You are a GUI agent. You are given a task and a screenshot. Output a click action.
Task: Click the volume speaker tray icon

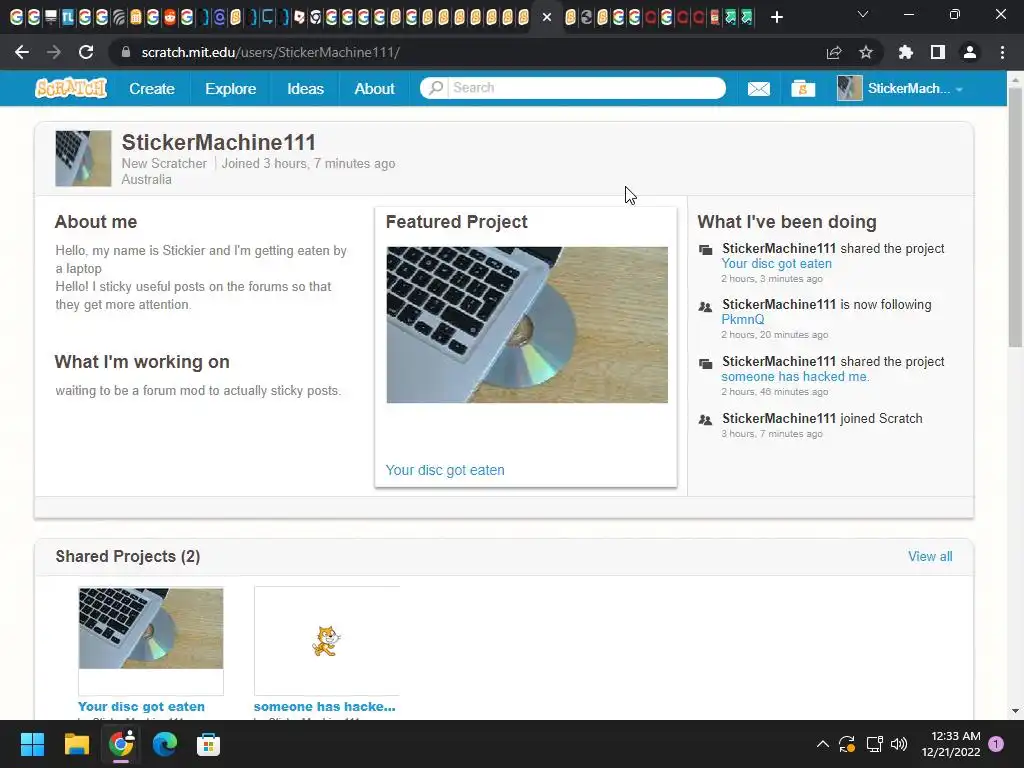point(899,744)
